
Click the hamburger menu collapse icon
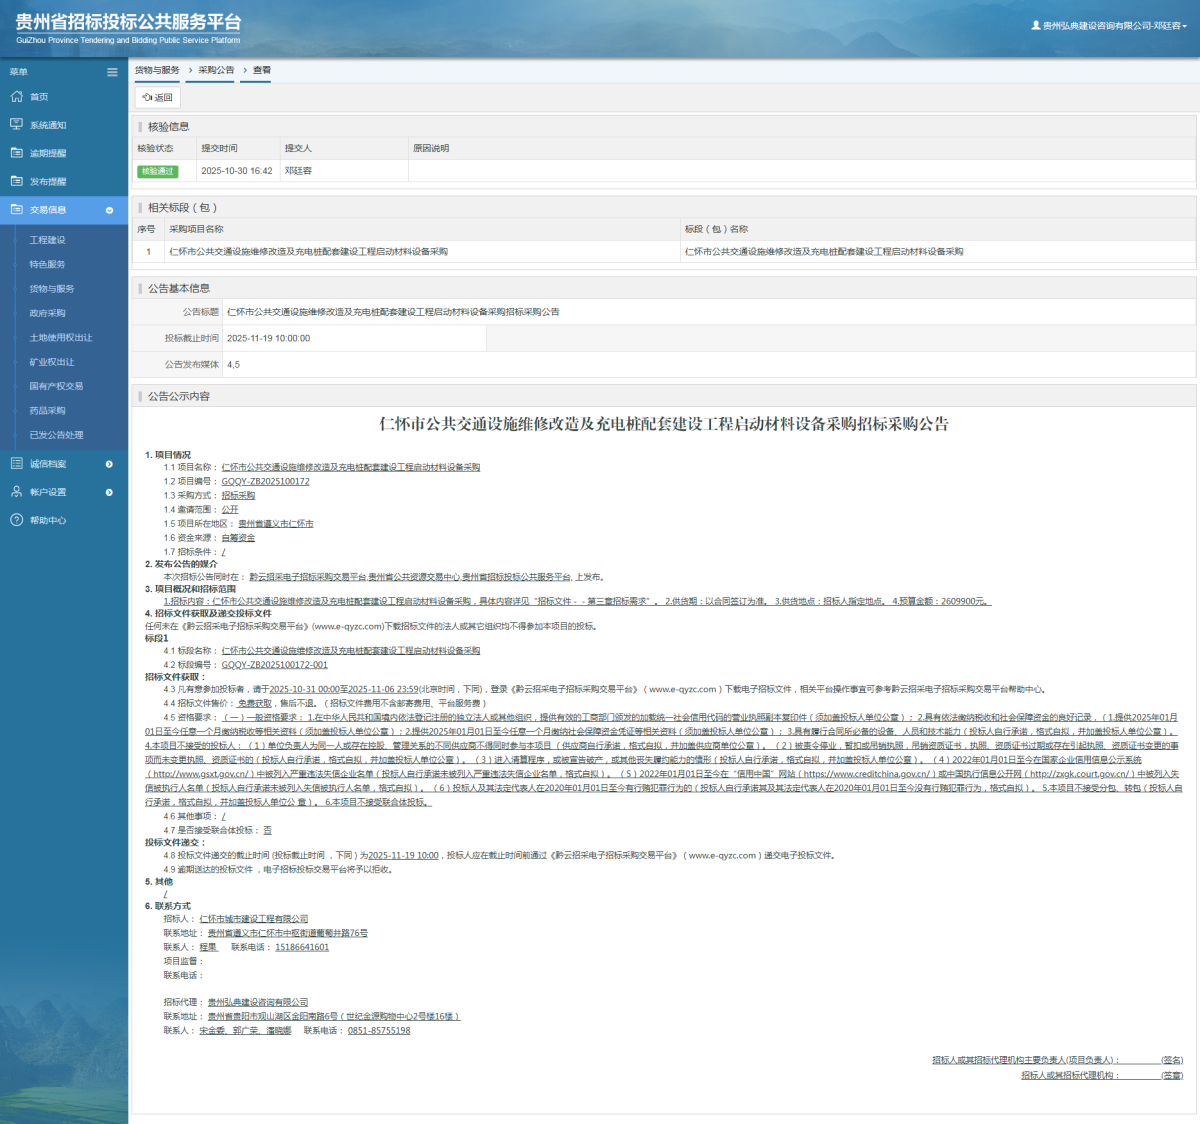point(112,72)
